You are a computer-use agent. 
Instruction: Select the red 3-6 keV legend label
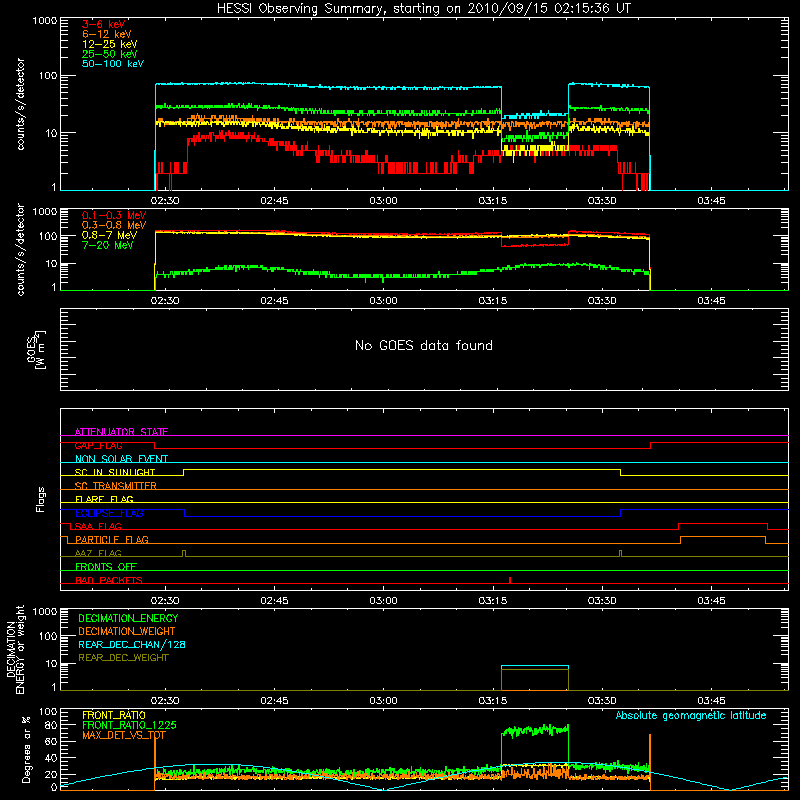104,24
